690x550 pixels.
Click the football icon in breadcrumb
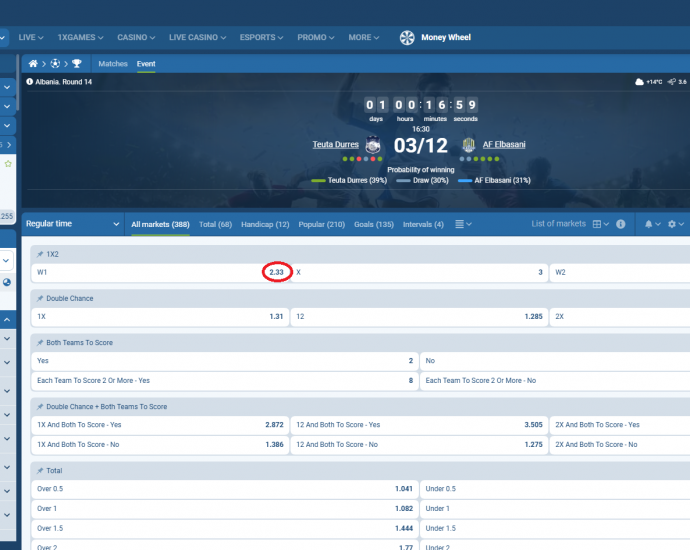click(x=54, y=63)
